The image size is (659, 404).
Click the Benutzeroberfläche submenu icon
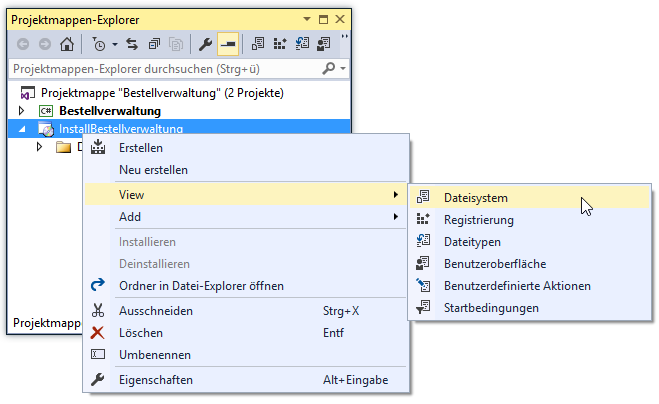(x=423, y=263)
